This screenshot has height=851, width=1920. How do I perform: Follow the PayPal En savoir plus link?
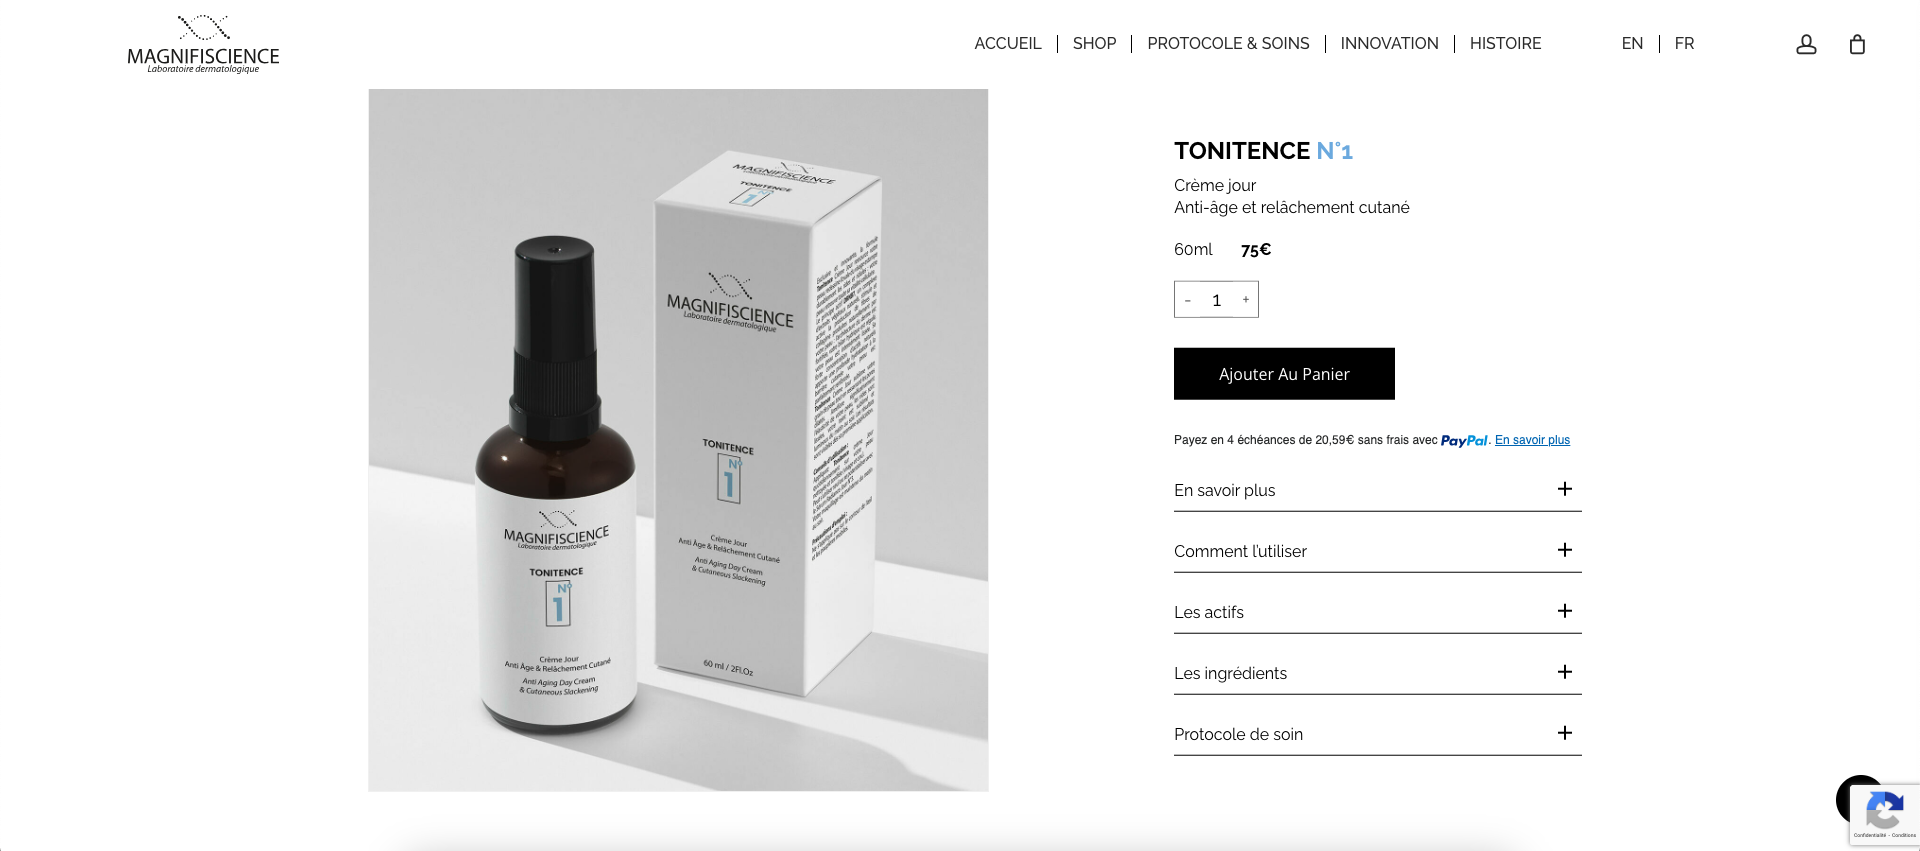(1532, 440)
